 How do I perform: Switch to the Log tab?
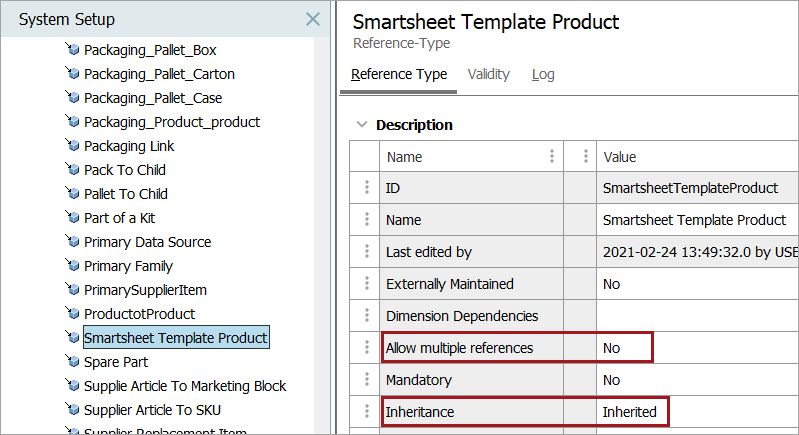[543, 74]
